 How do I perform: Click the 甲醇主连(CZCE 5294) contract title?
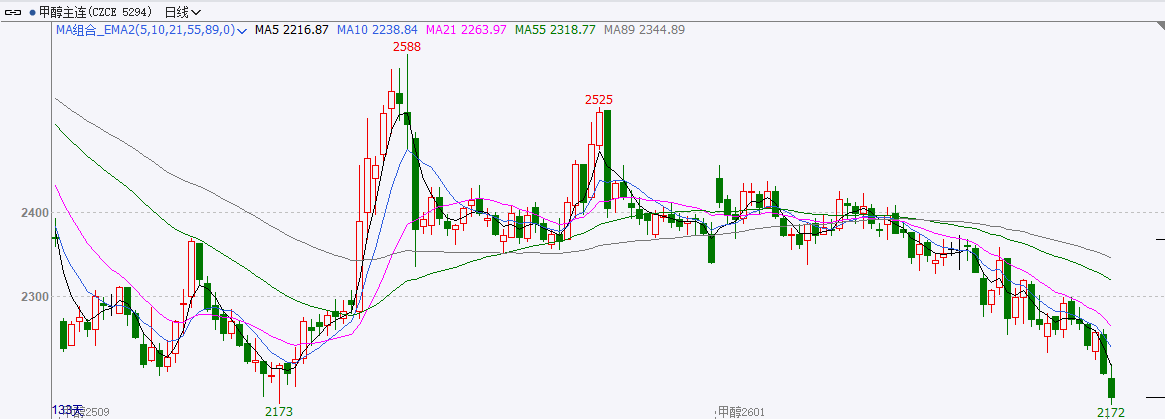click(96, 12)
